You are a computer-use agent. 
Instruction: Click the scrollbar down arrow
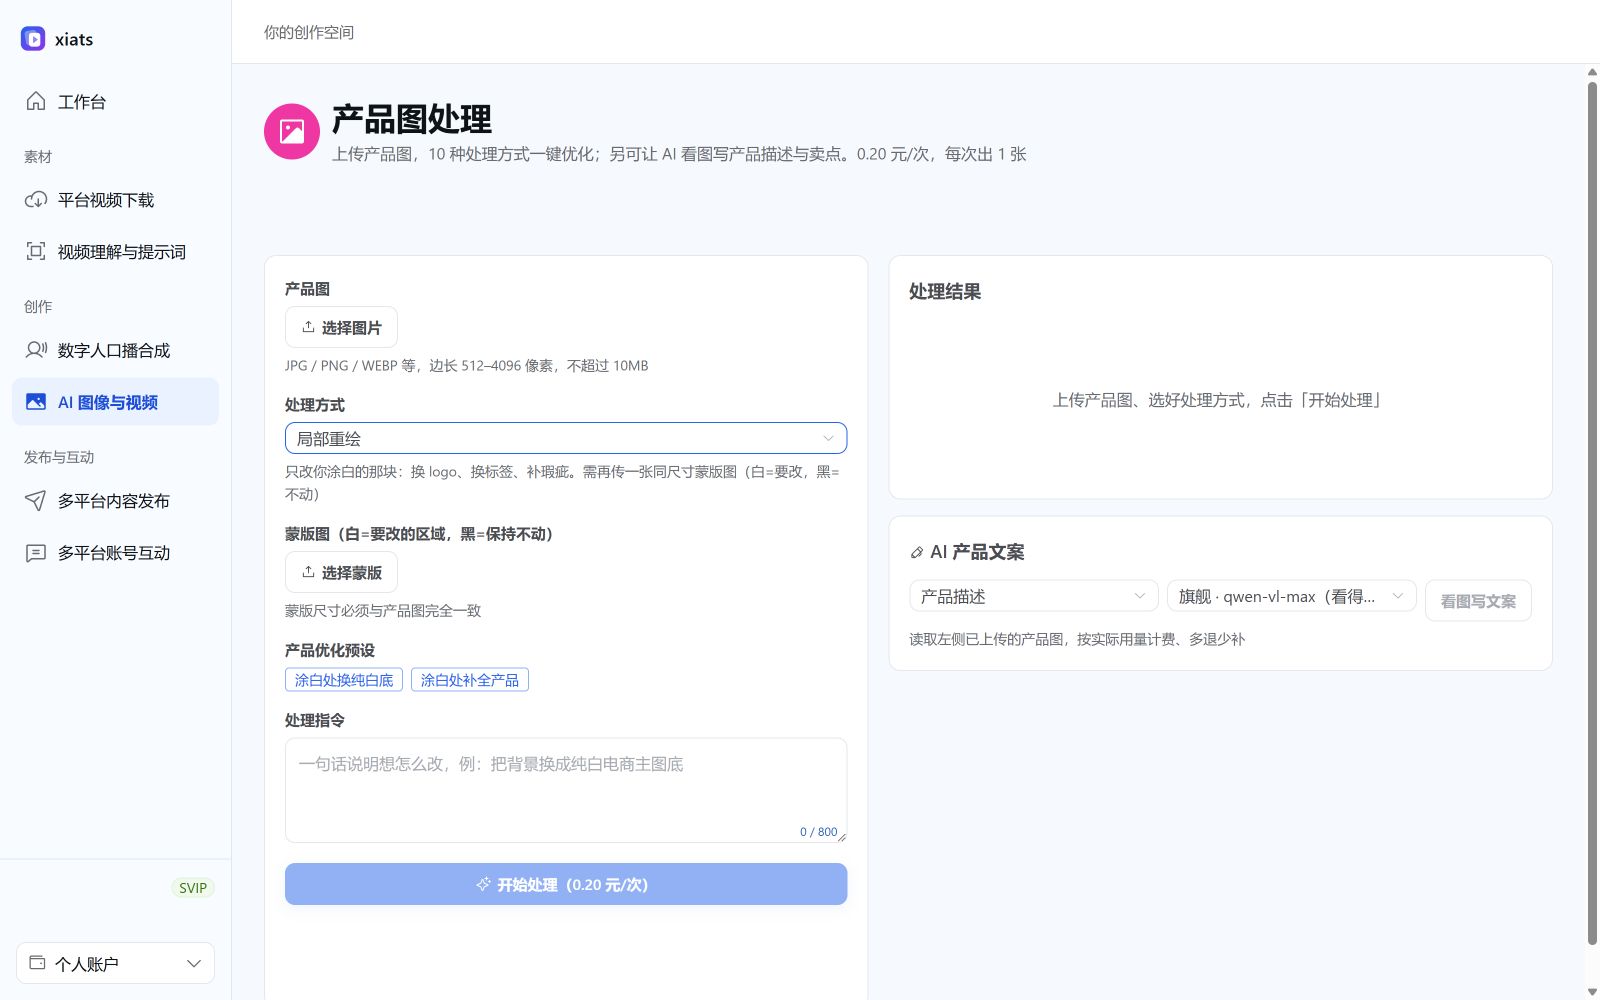coord(1592,992)
